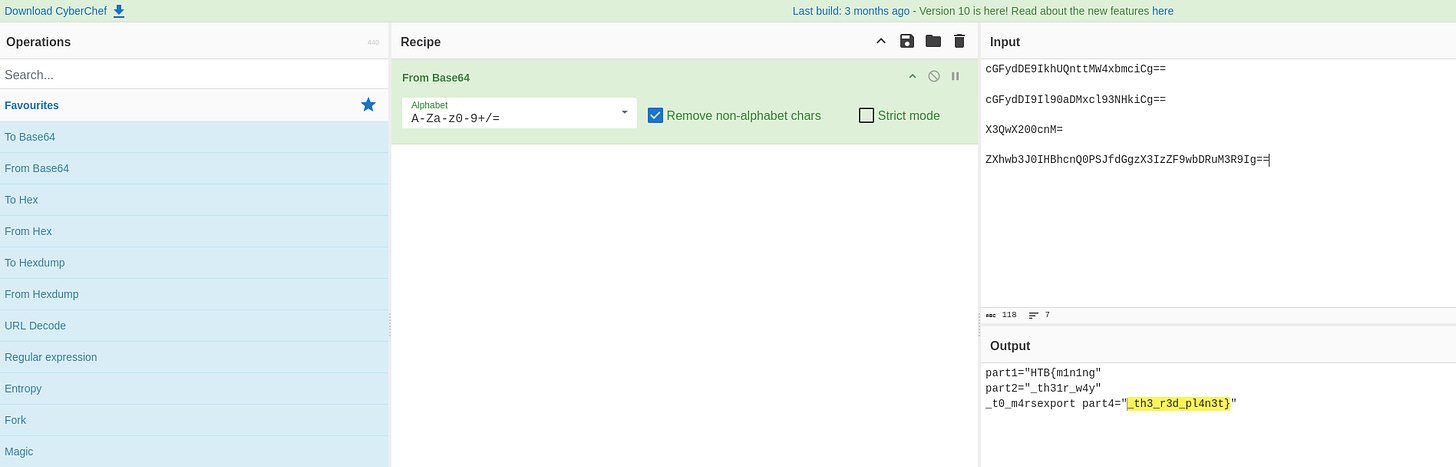
Task: Click highlighted output text _th3_r3d_pl4n3t}
Action: [x=1178, y=403]
